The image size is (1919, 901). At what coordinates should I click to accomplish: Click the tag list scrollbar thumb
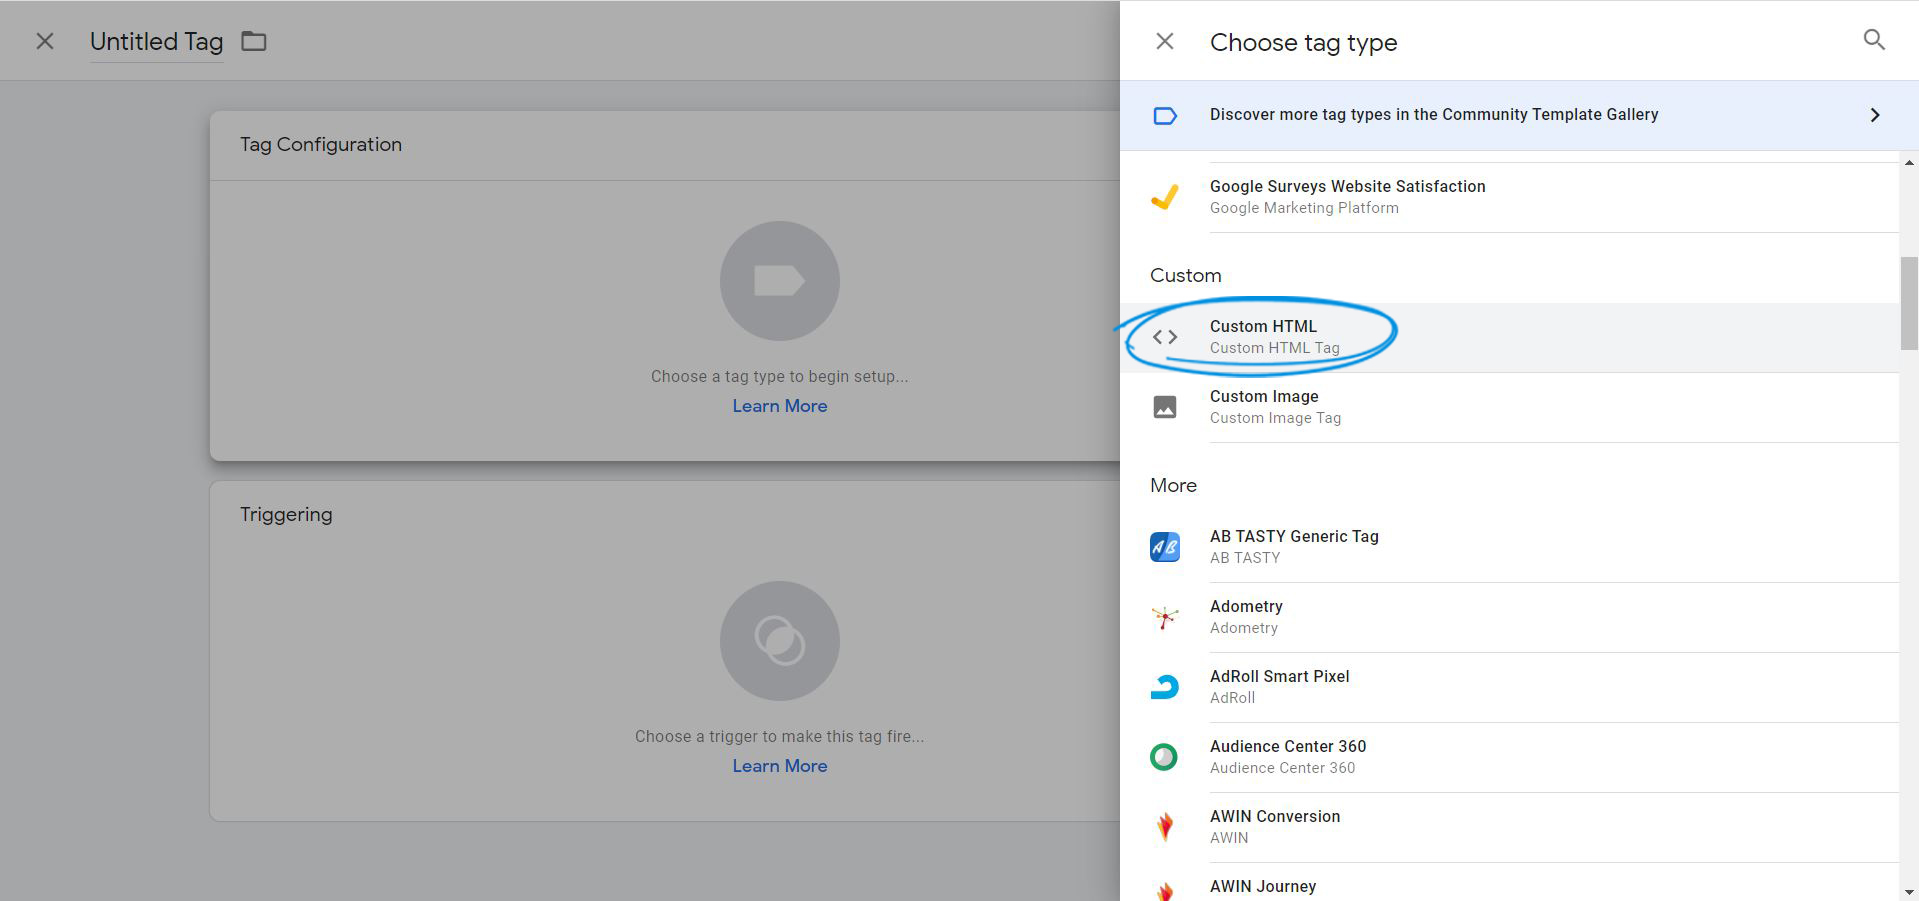[x=1909, y=303]
